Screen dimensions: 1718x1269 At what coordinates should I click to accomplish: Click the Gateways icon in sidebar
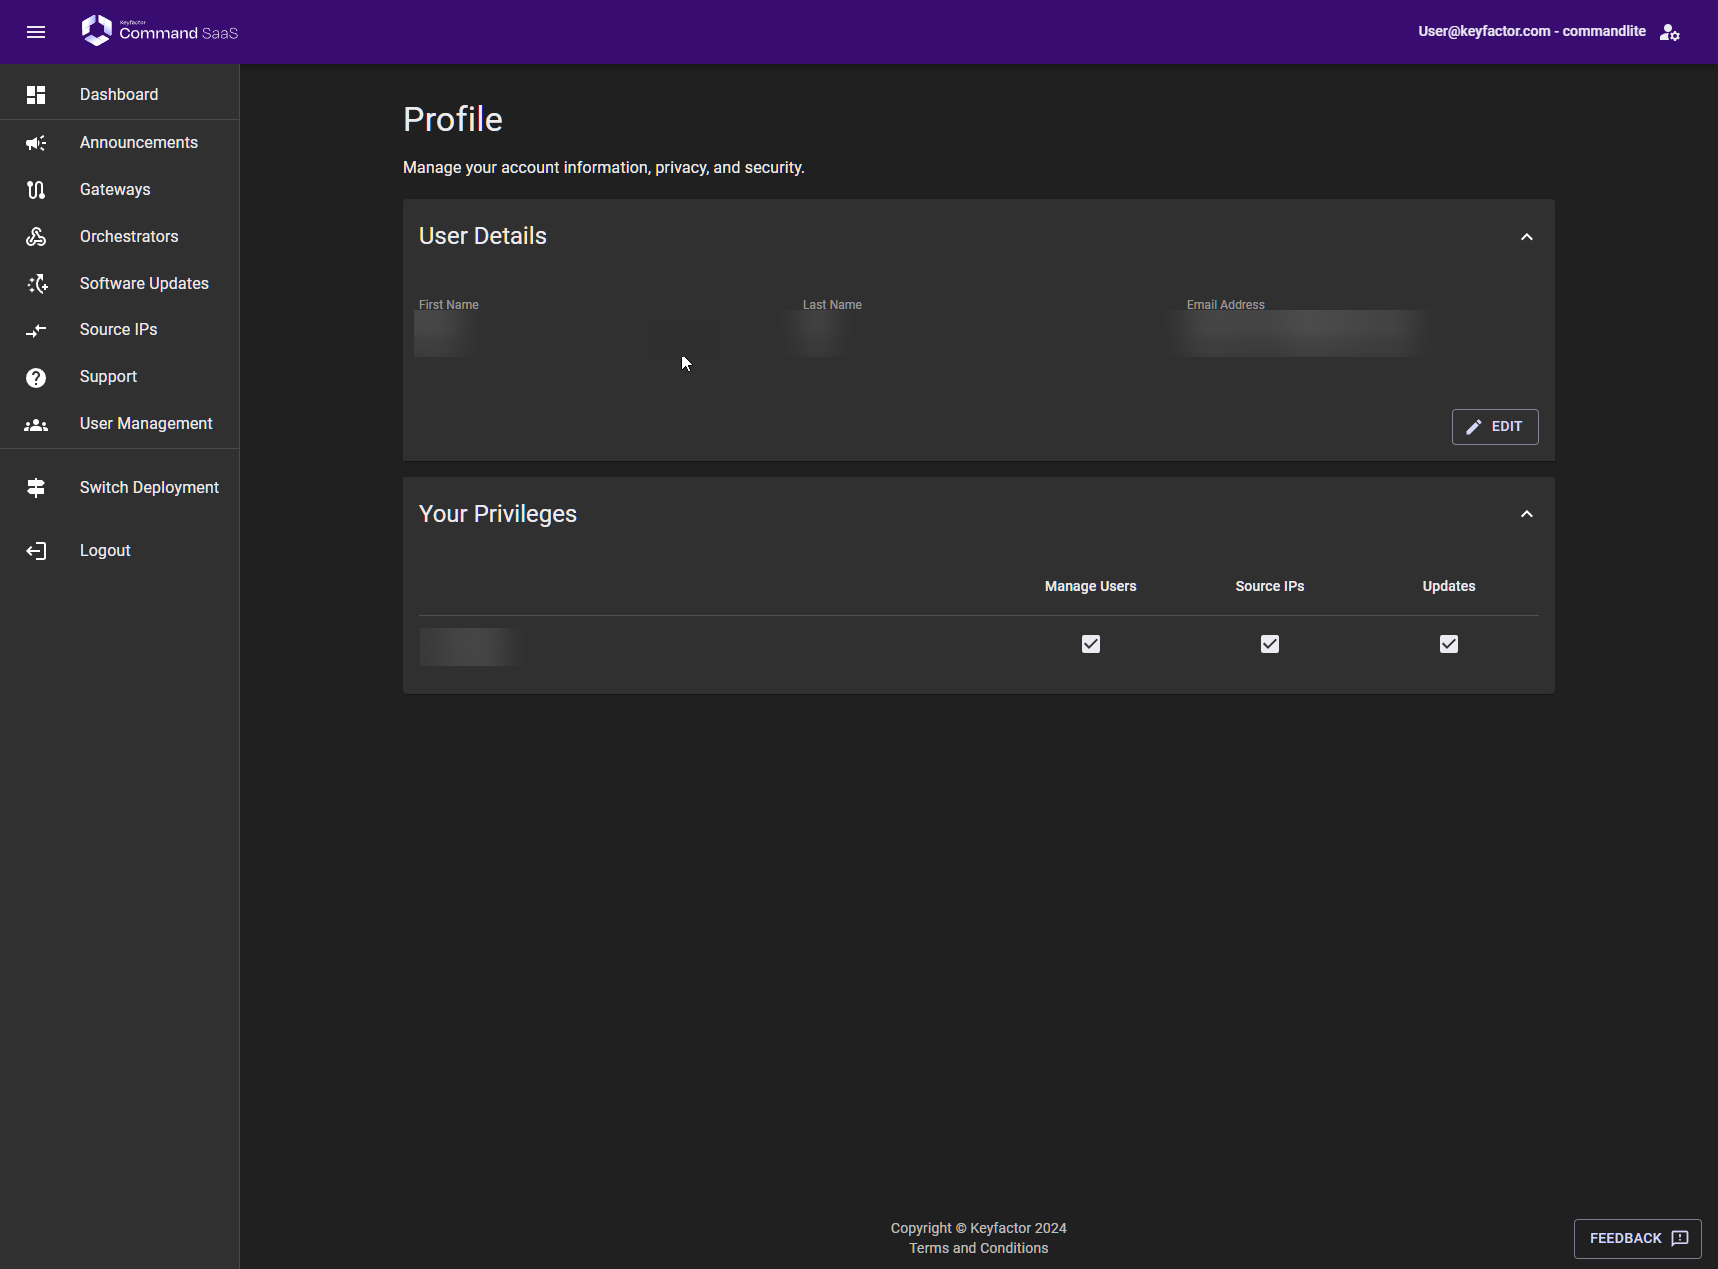tap(36, 190)
